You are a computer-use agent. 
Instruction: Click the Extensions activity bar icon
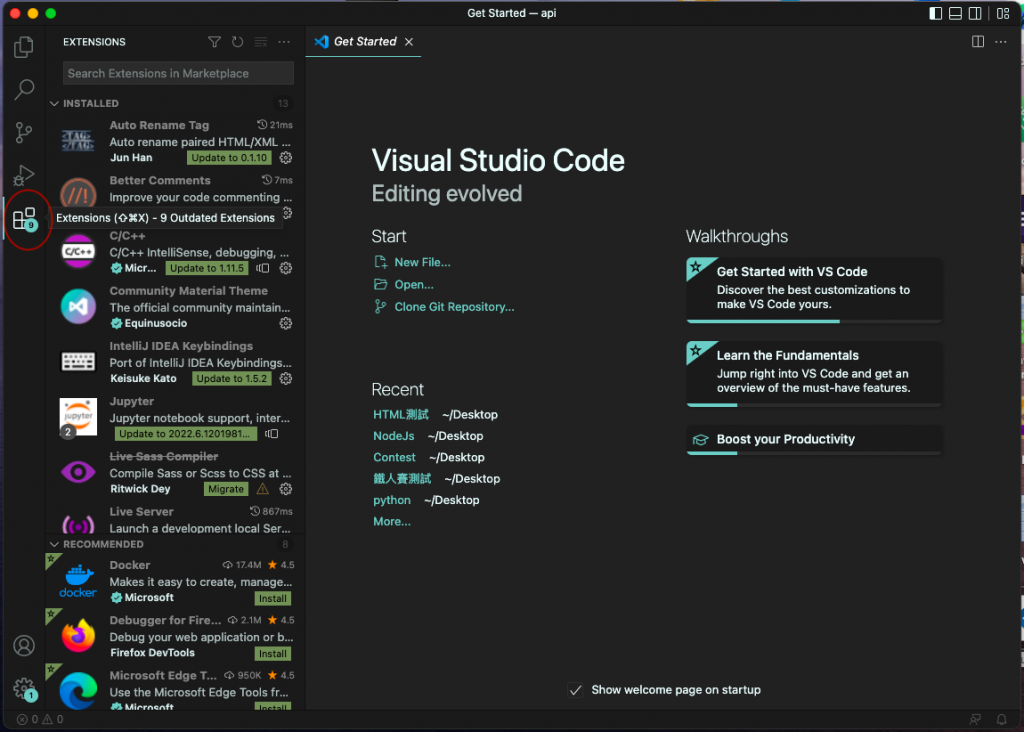coord(24,219)
